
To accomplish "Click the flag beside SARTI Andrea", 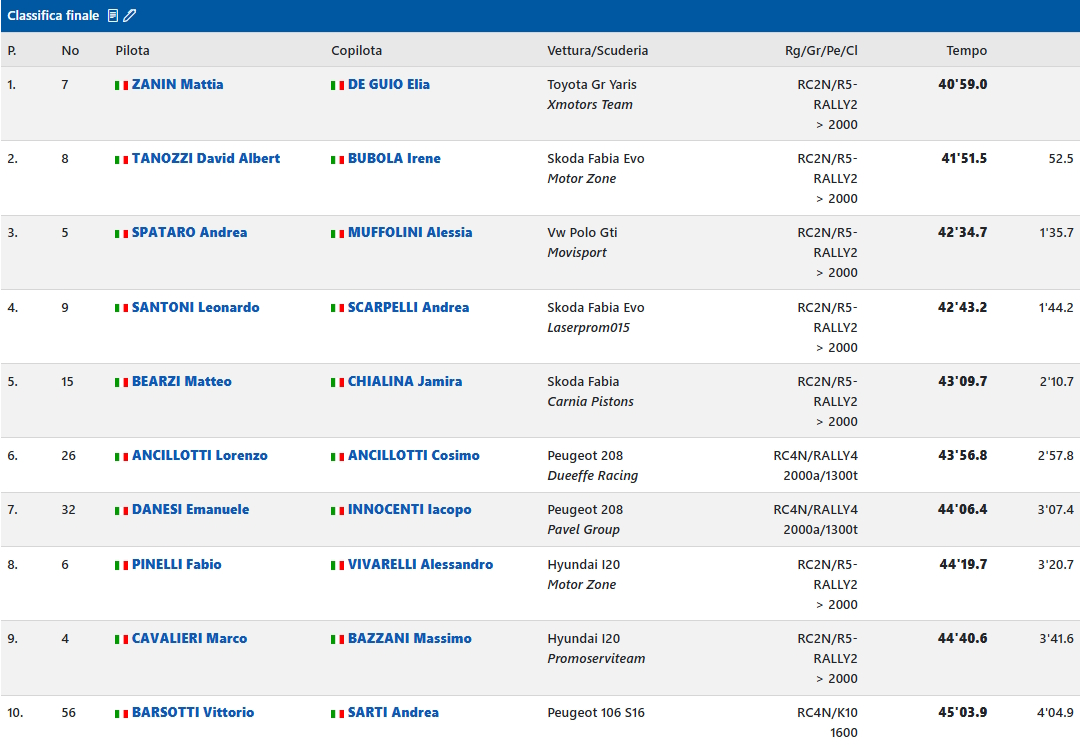I will 337,713.
